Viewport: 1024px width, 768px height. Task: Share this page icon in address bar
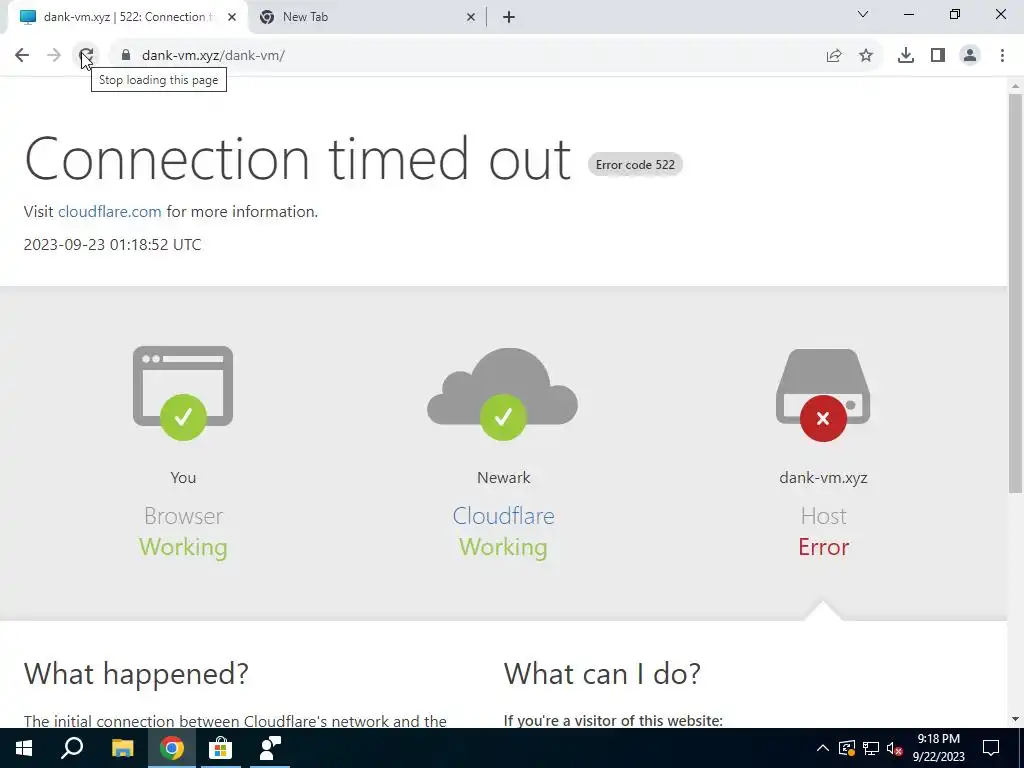(834, 56)
